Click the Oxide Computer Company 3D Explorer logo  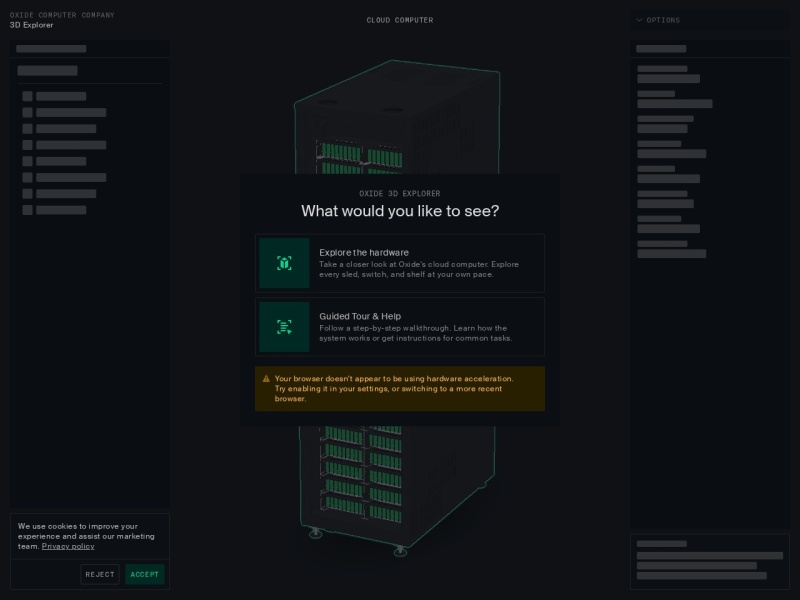(62, 20)
